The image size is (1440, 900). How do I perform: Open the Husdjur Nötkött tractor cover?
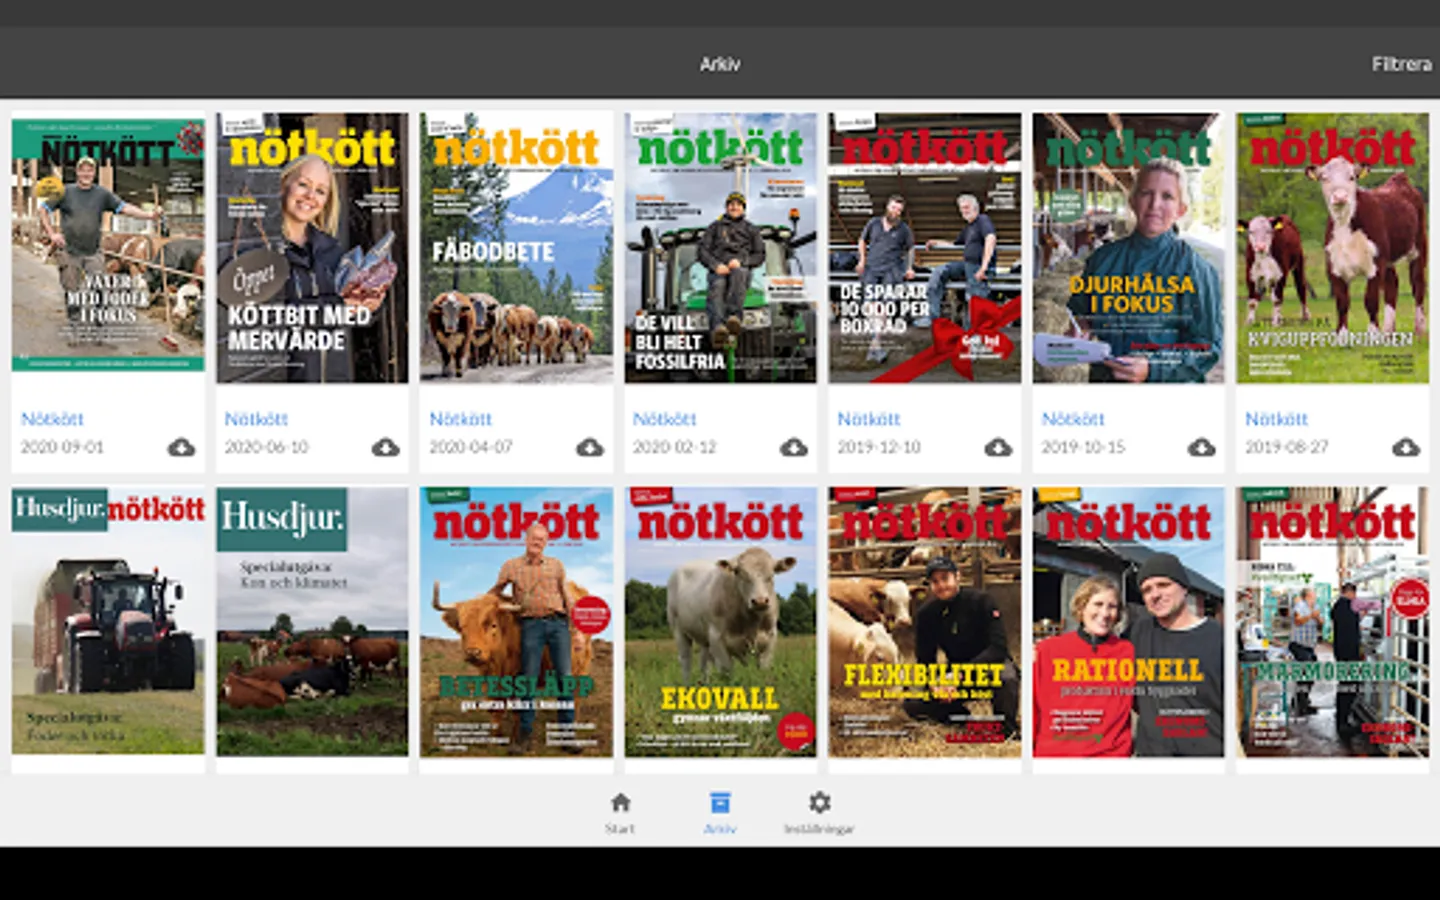click(108, 621)
